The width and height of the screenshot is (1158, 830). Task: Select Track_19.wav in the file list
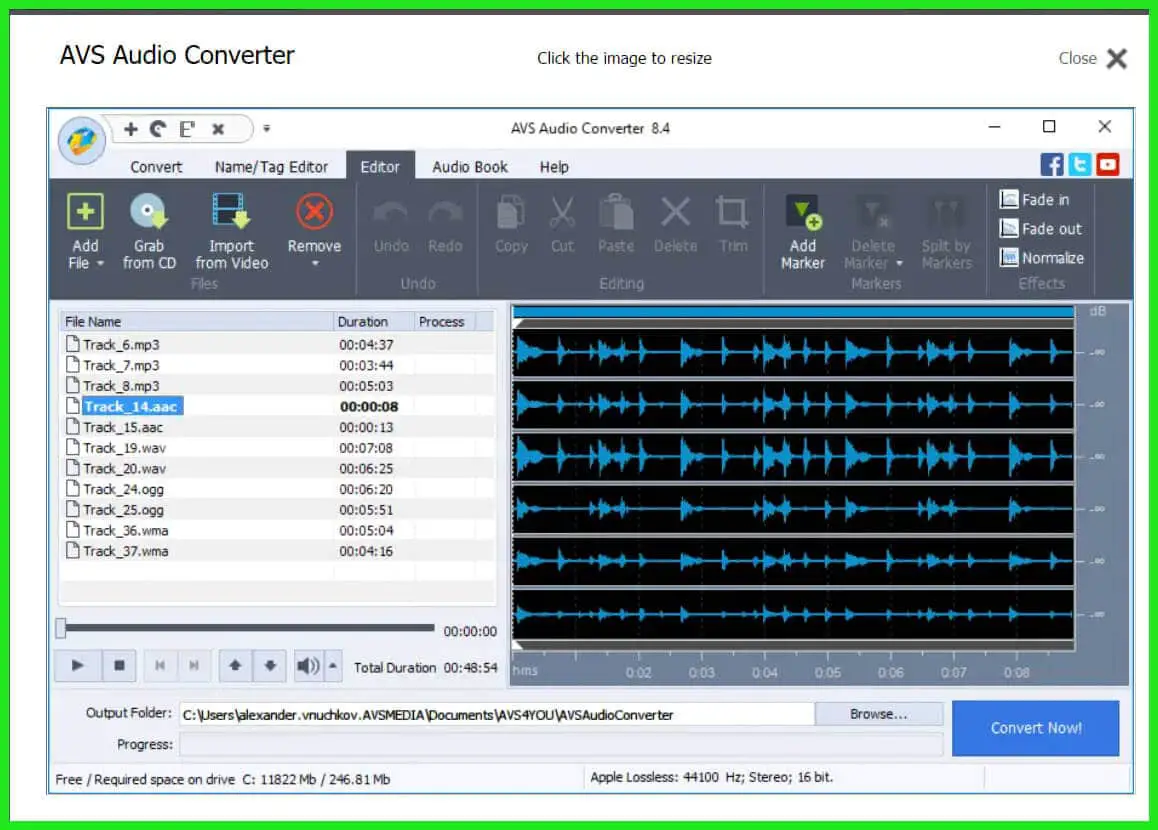coord(277,447)
